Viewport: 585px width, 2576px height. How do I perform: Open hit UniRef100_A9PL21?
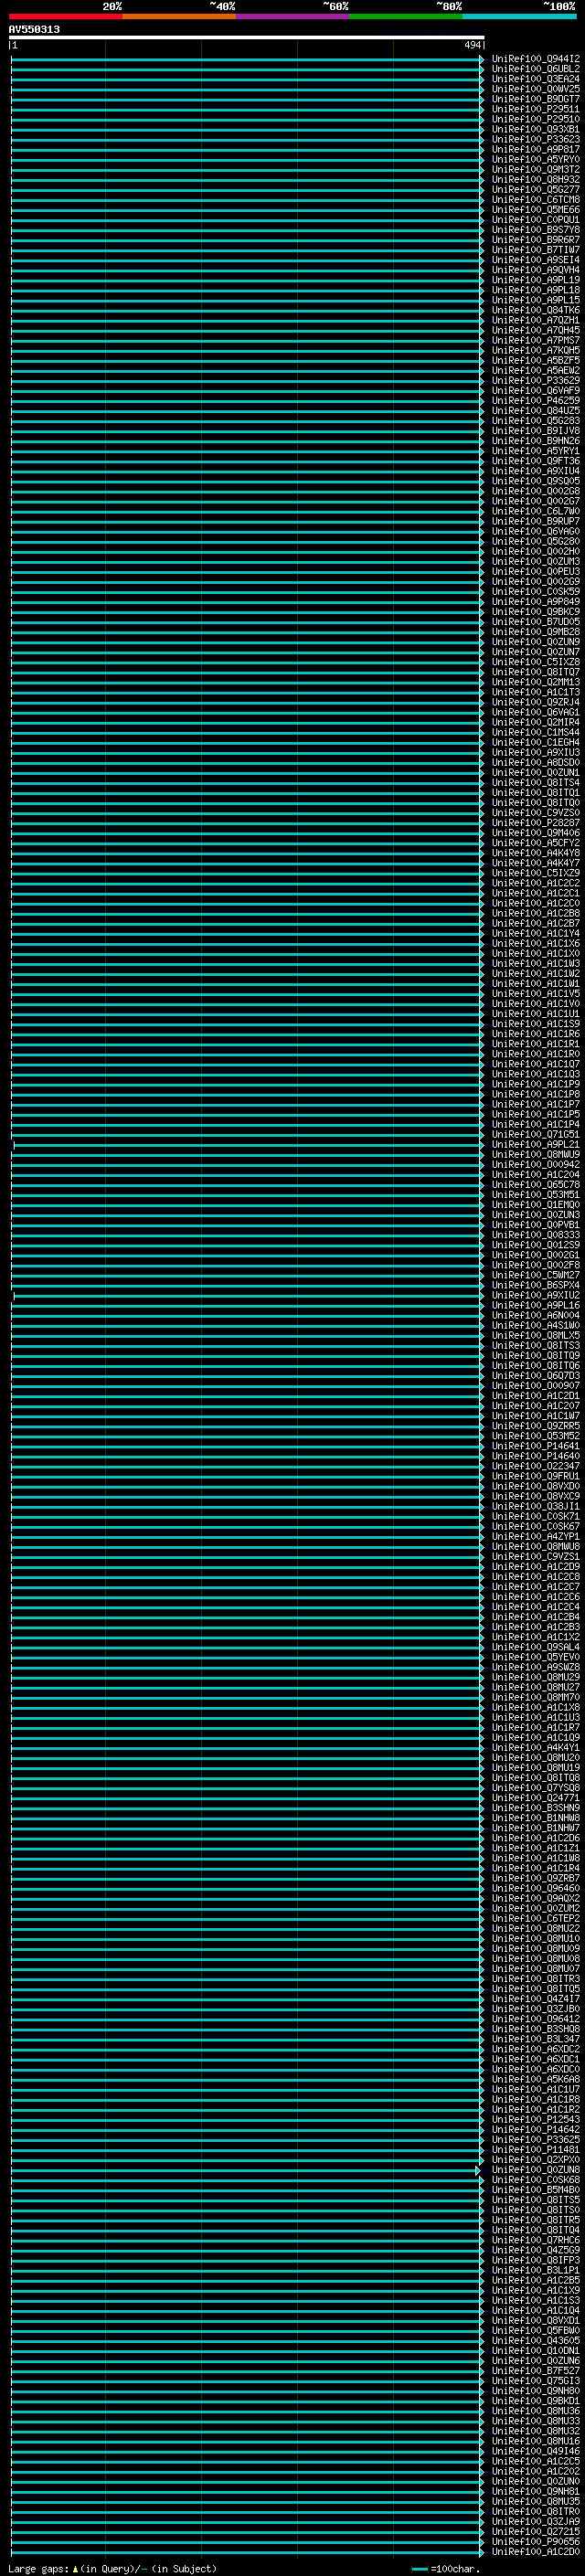[x=536, y=1144]
